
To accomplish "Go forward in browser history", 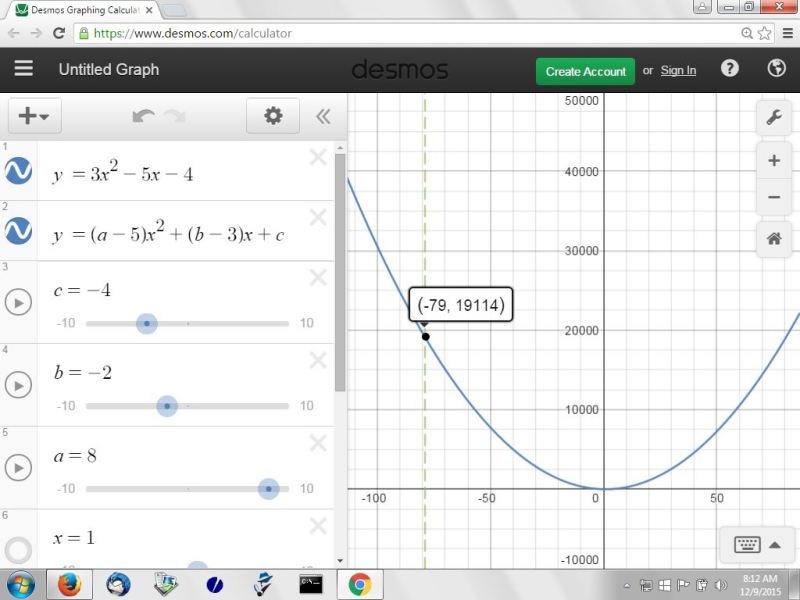I will [x=36, y=33].
